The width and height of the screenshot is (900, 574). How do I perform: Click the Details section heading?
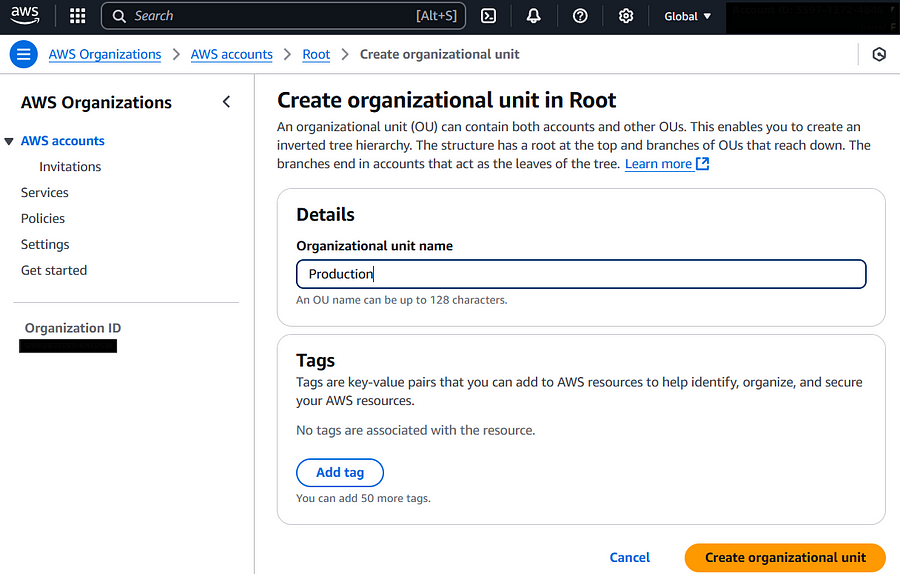(x=325, y=215)
